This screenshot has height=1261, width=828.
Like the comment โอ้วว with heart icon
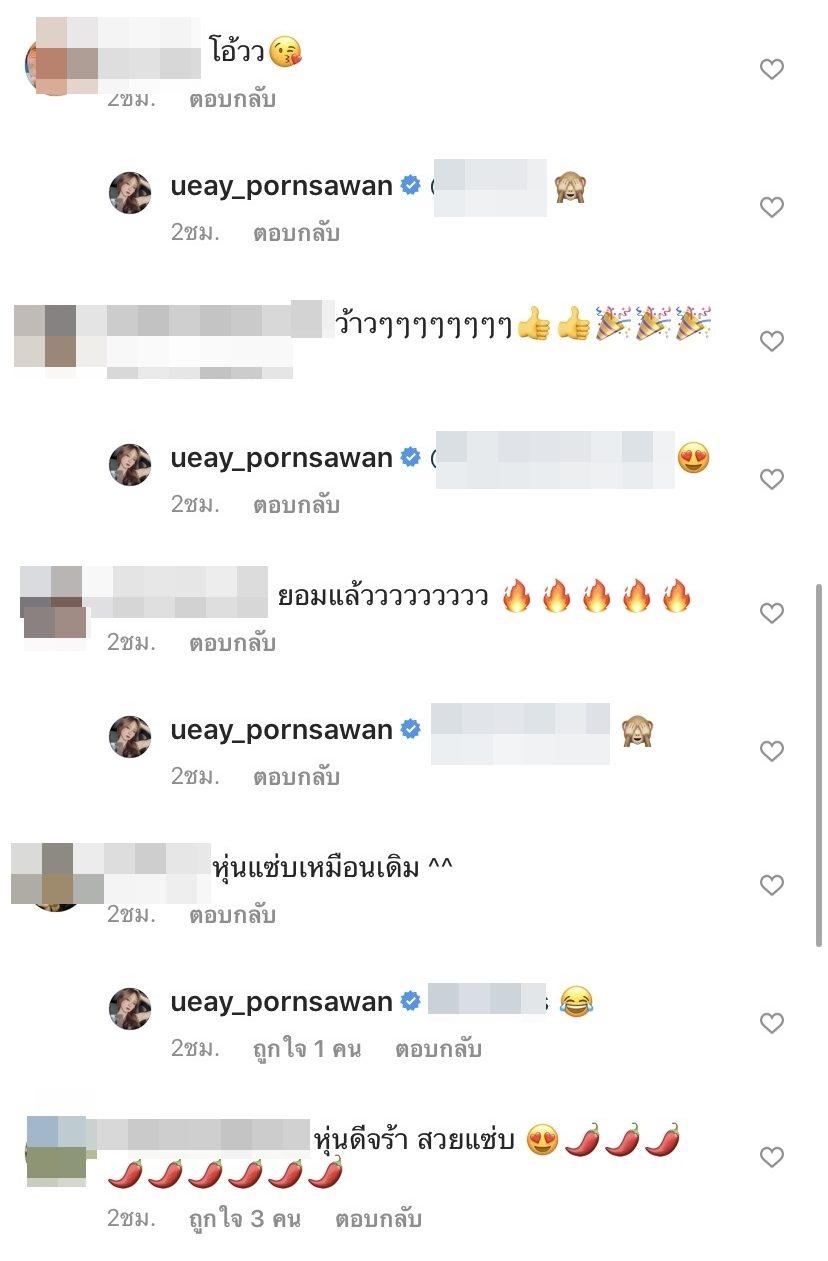[x=771, y=69]
